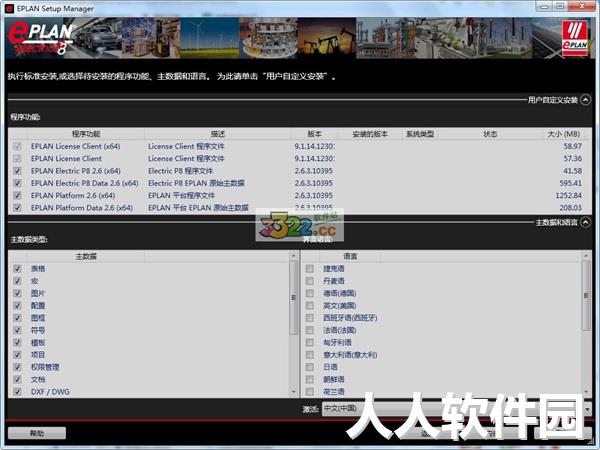This screenshot has height=450, width=600.
Task: Click the 描述 column header
Action: pos(218,134)
